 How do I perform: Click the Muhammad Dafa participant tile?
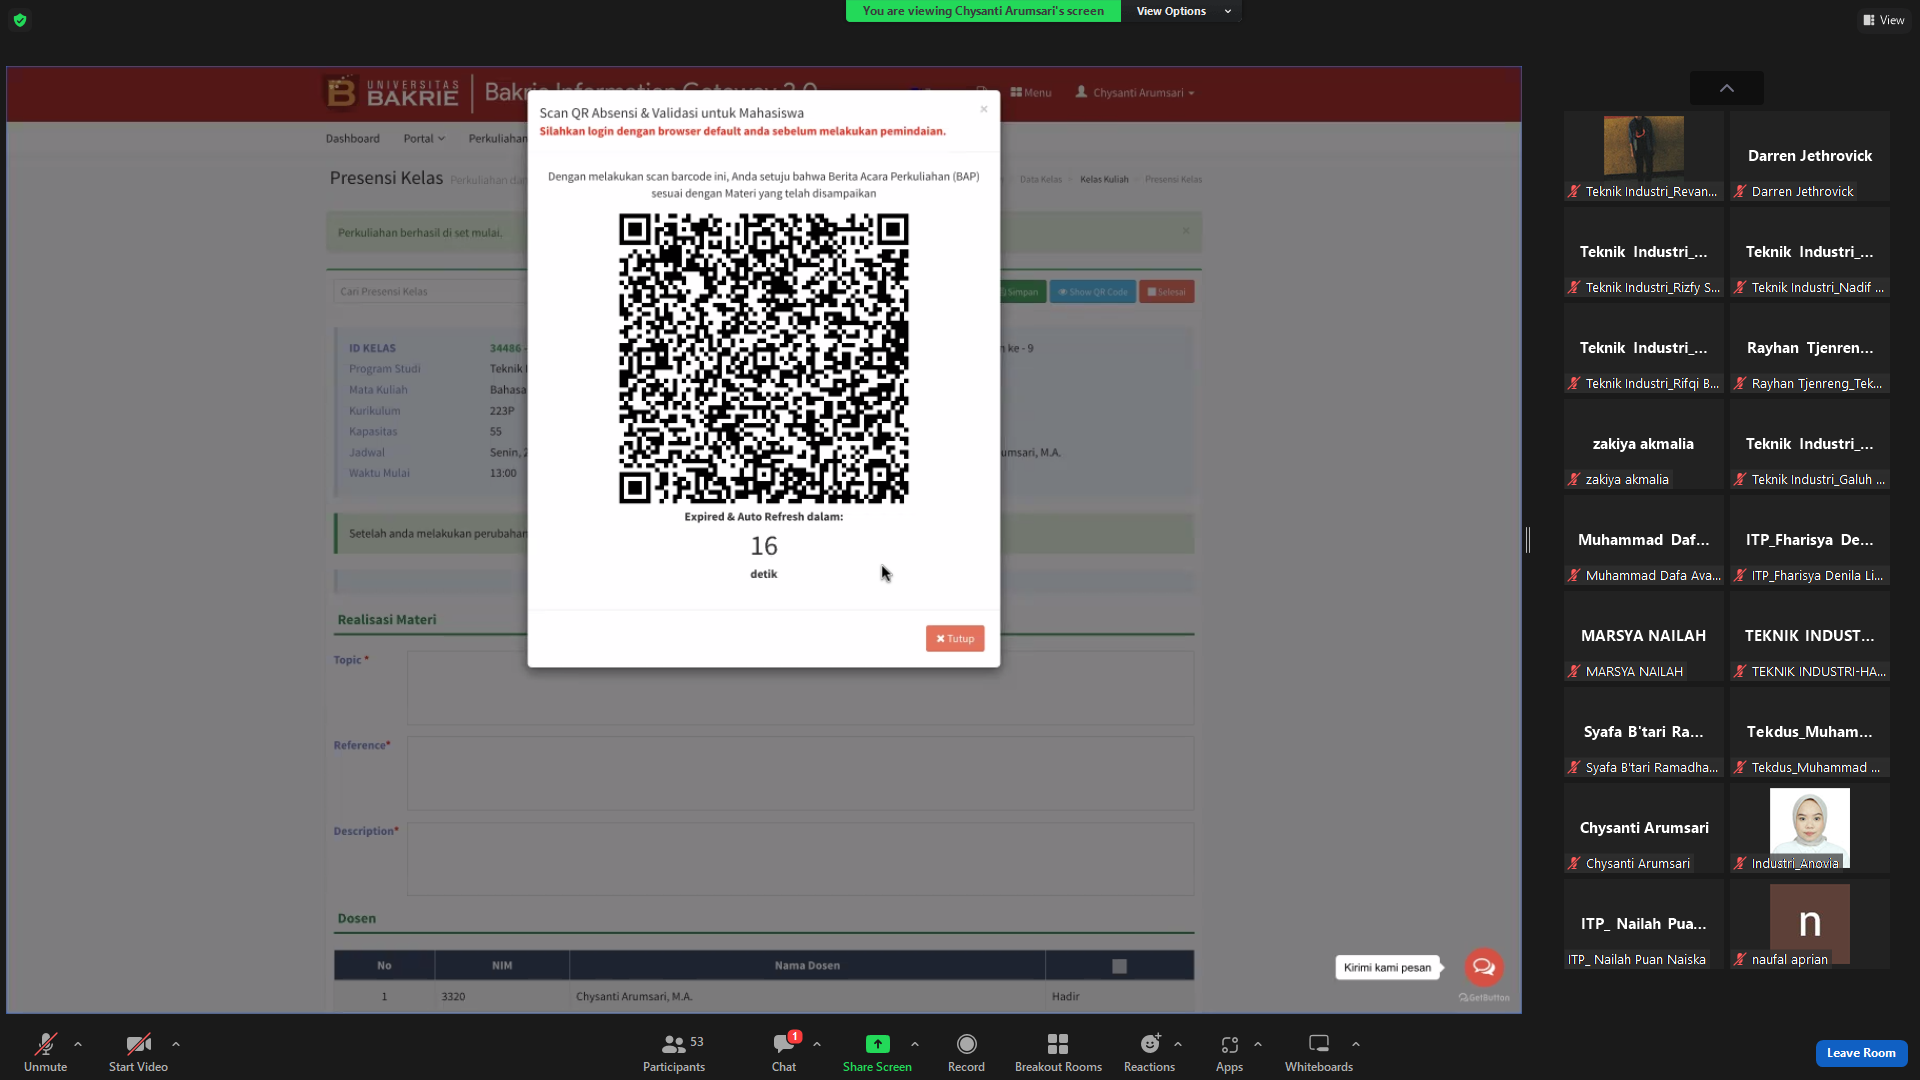[x=1643, y=540]
